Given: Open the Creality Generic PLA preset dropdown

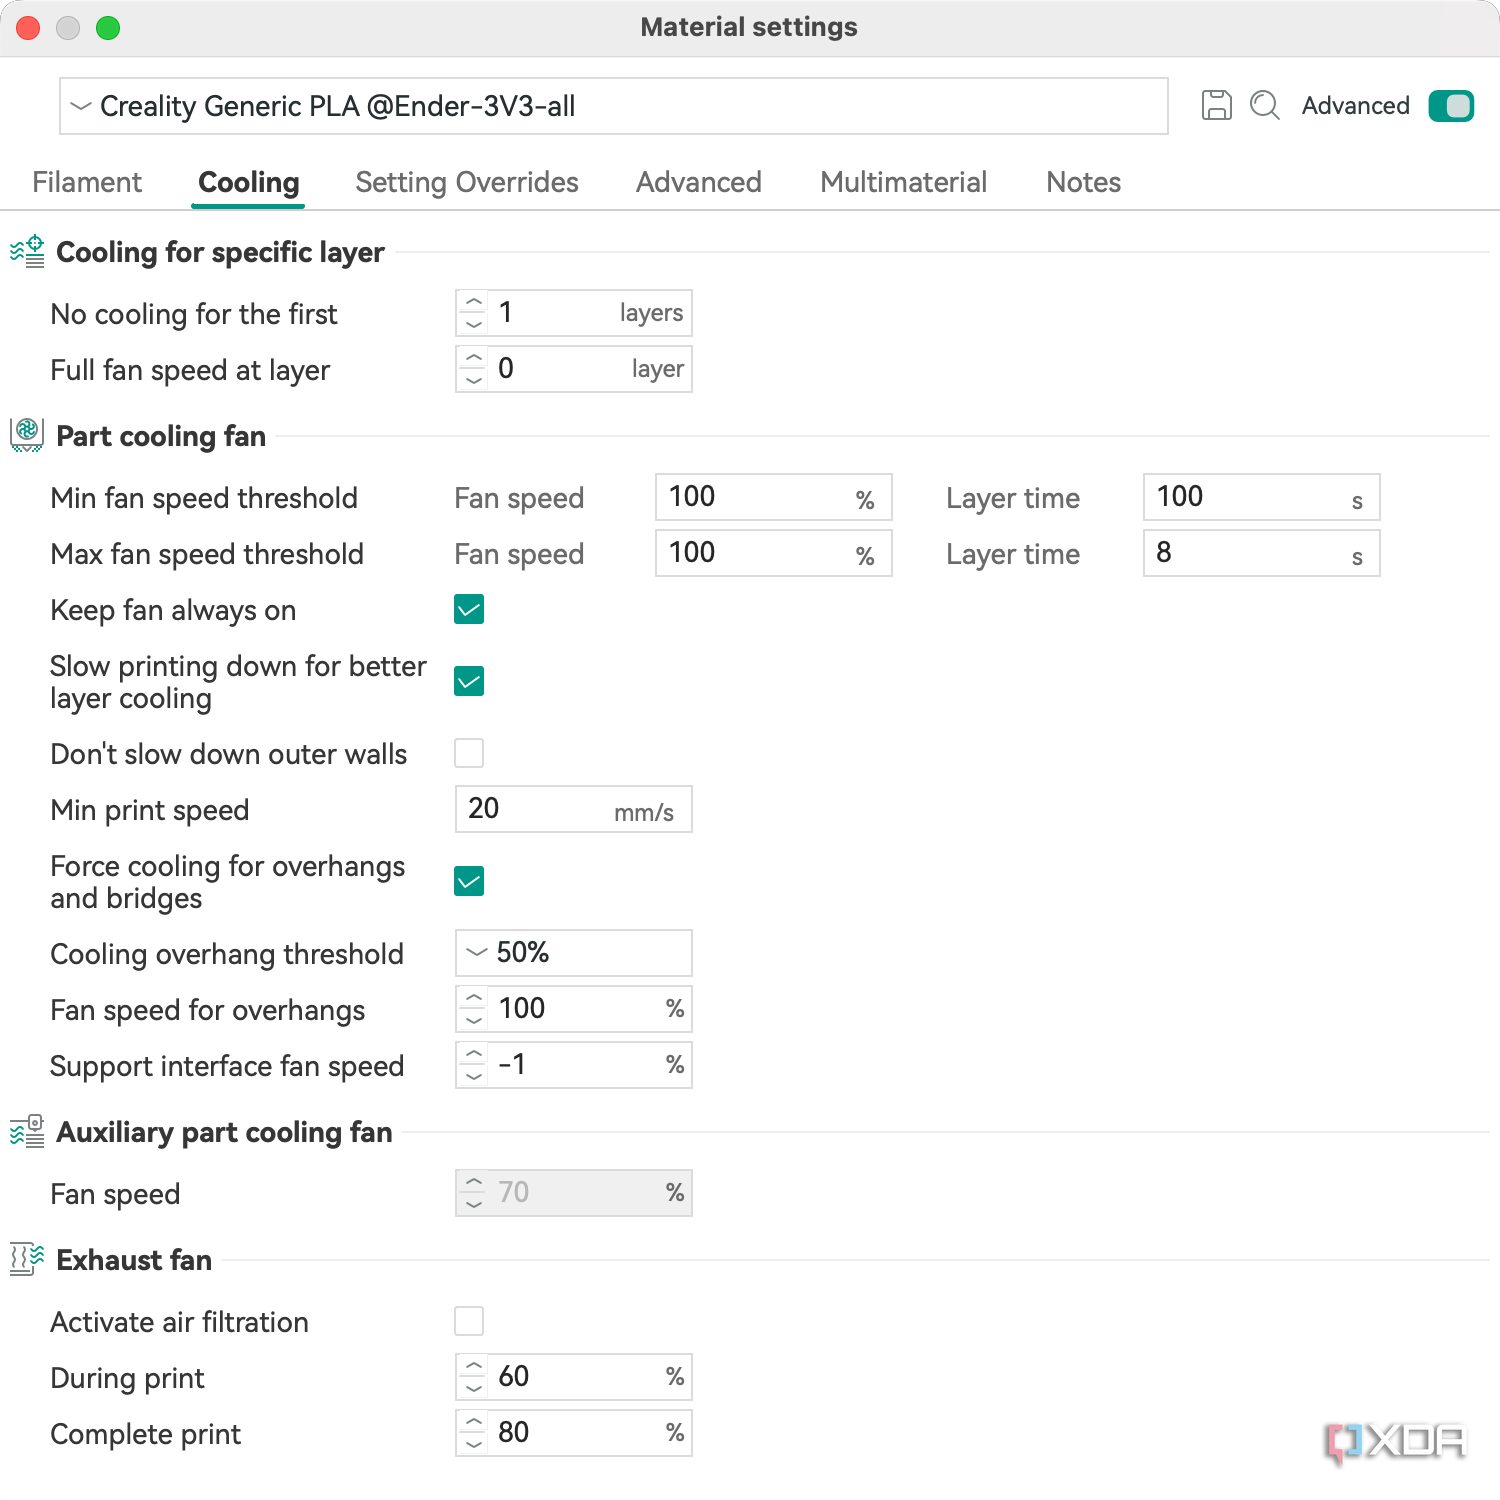Looking at the screenshot, I should [x=613, y=106].
